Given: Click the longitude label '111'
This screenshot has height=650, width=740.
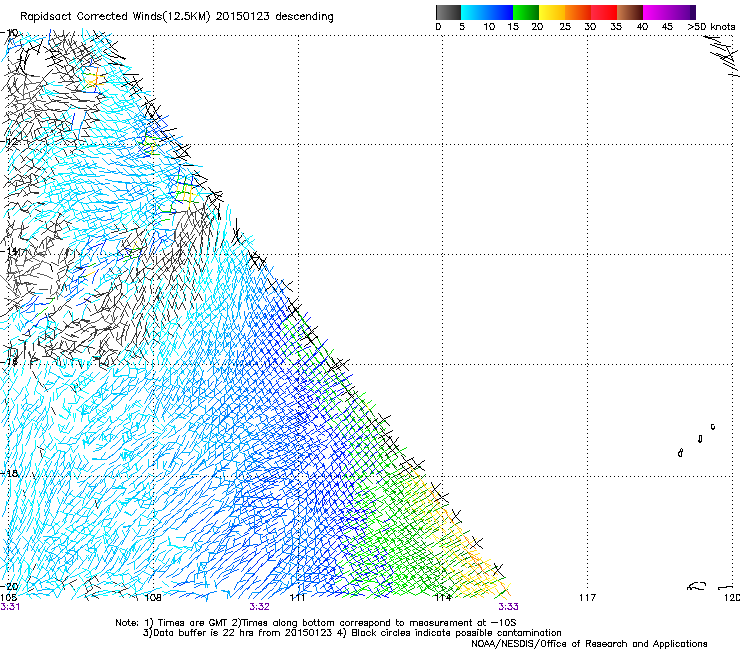Looking at the screenshot, I should click(x=297, y=598).
